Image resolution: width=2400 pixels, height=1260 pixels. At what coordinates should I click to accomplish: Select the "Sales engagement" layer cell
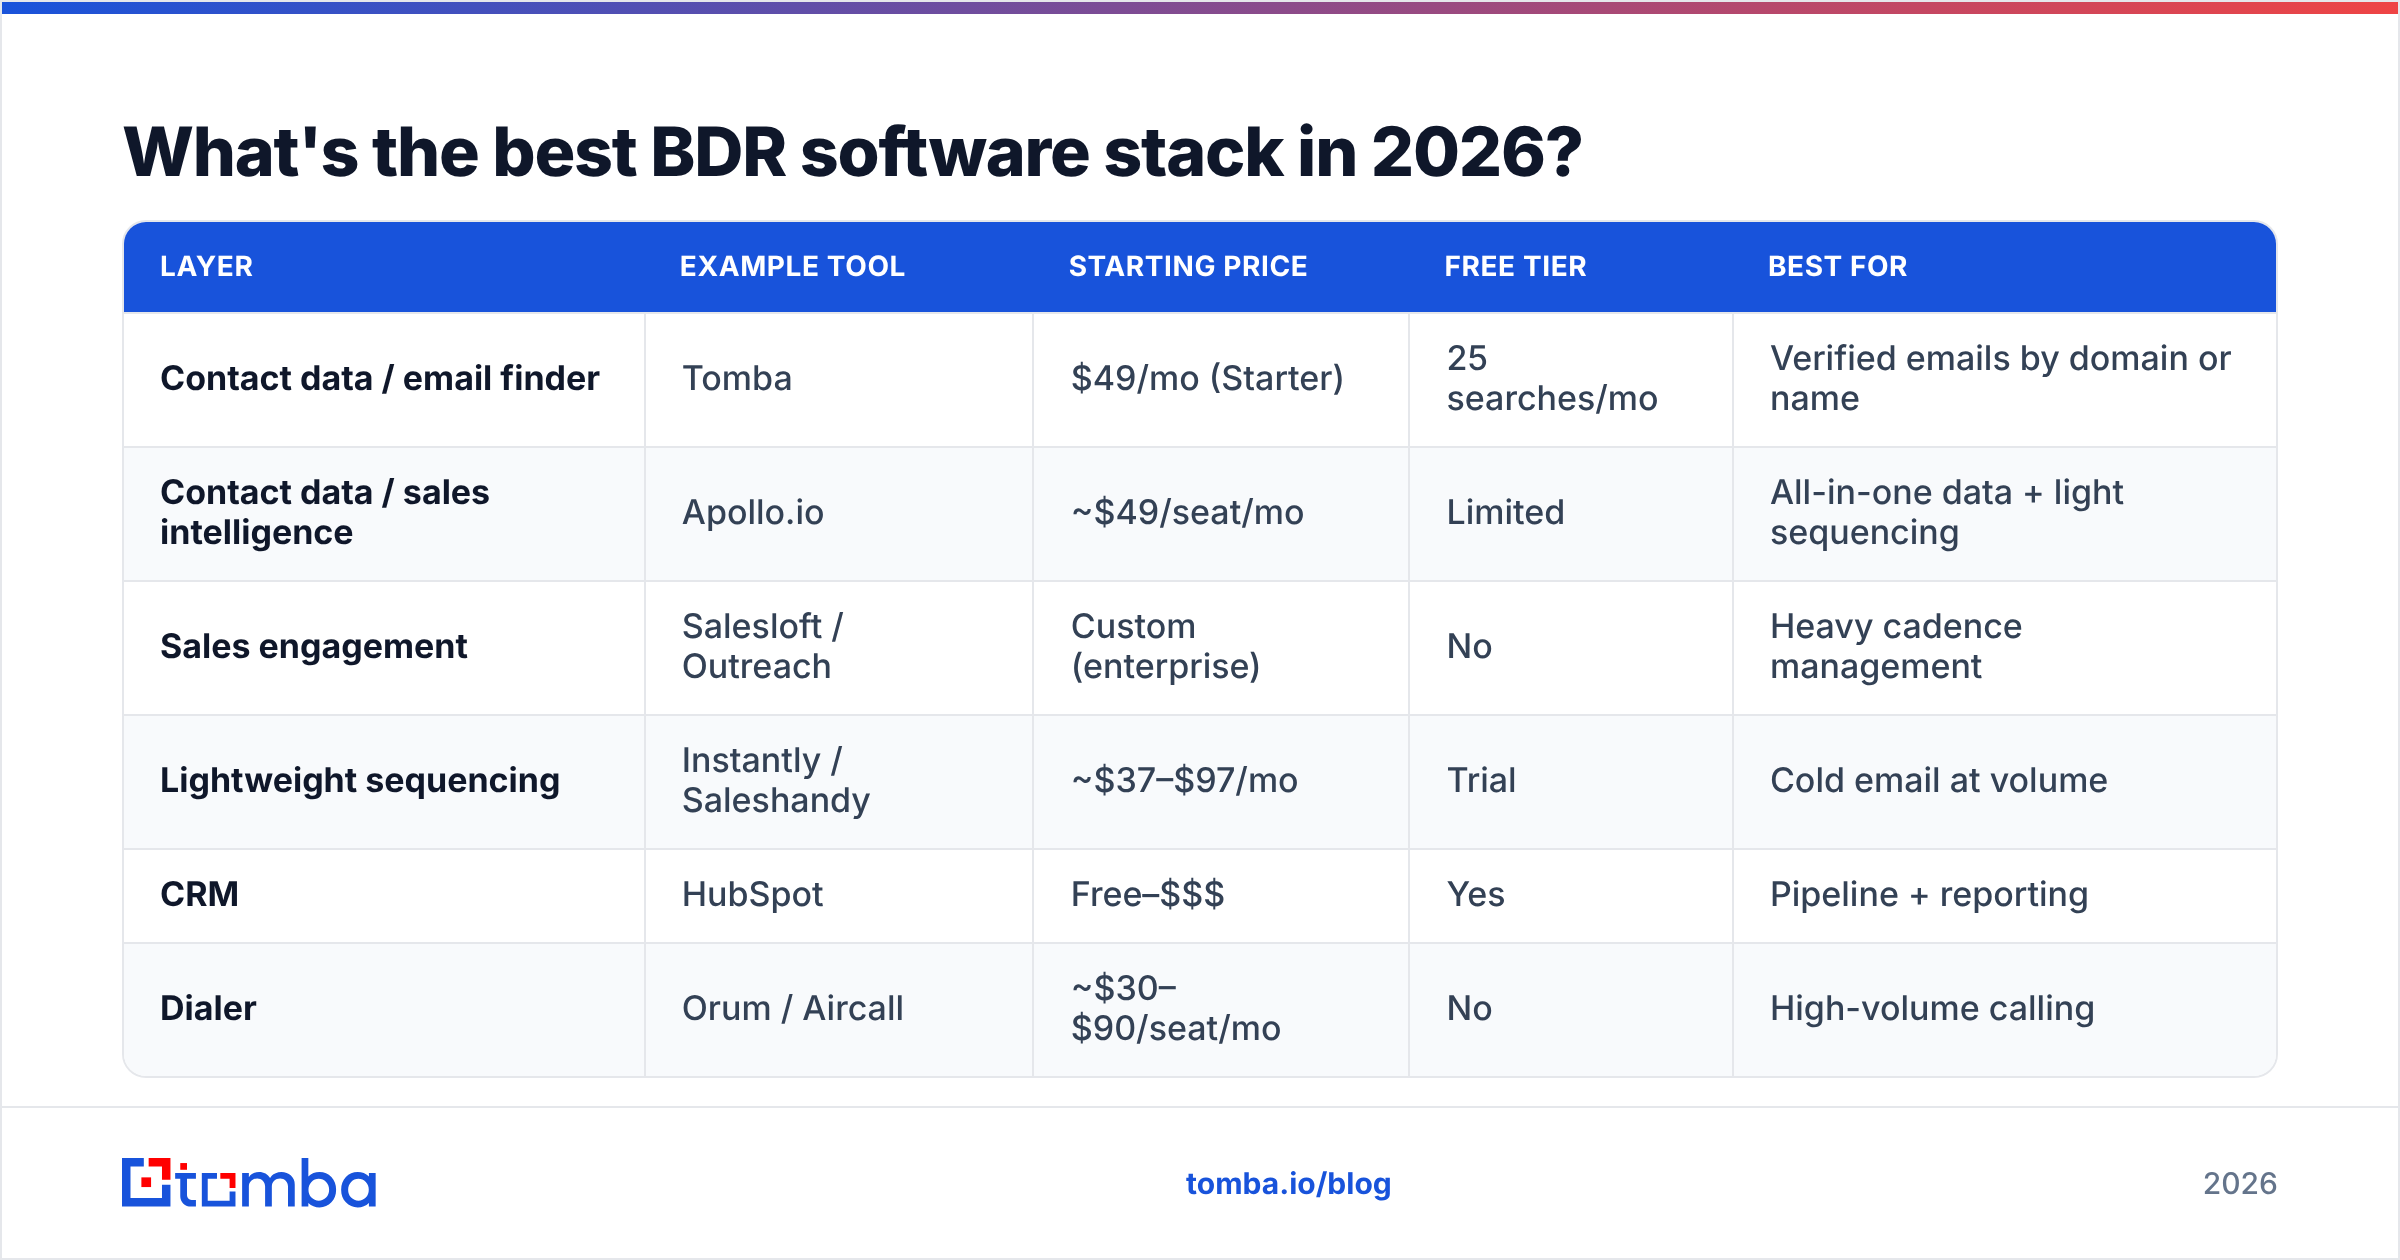coord(384,647)
